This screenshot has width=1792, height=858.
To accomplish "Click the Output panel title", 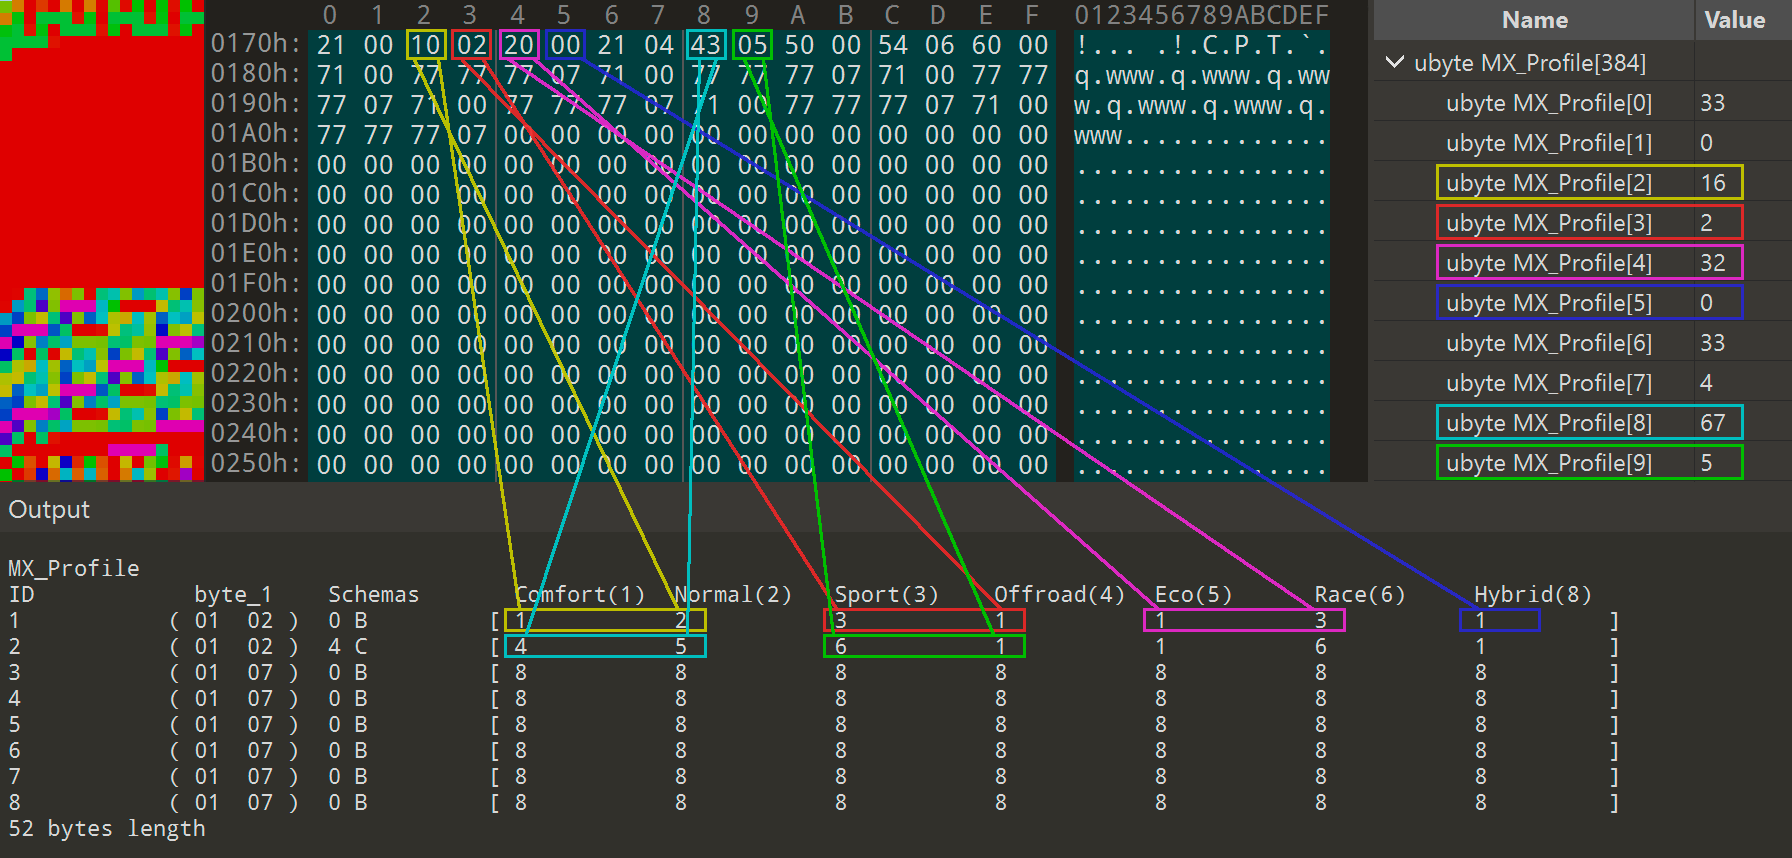I will click(49, 510).
